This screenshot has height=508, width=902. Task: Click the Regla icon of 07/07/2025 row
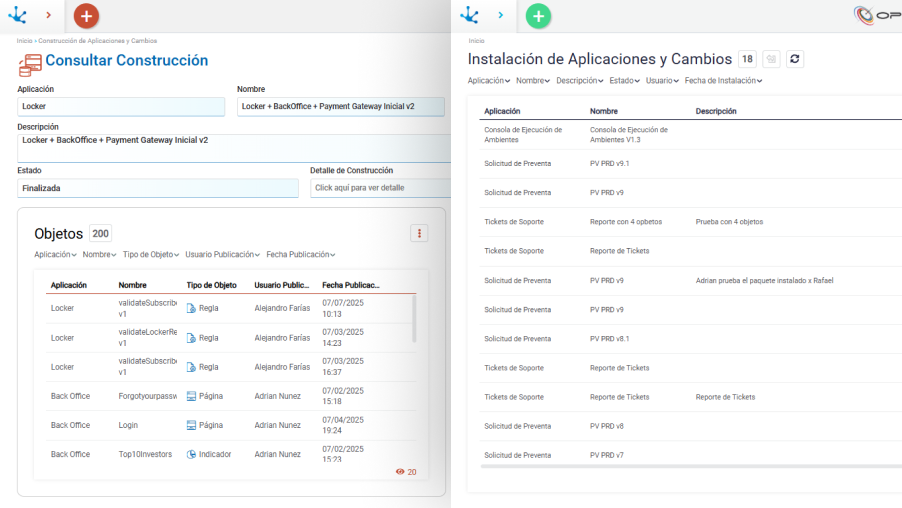[x=191, y=308]
